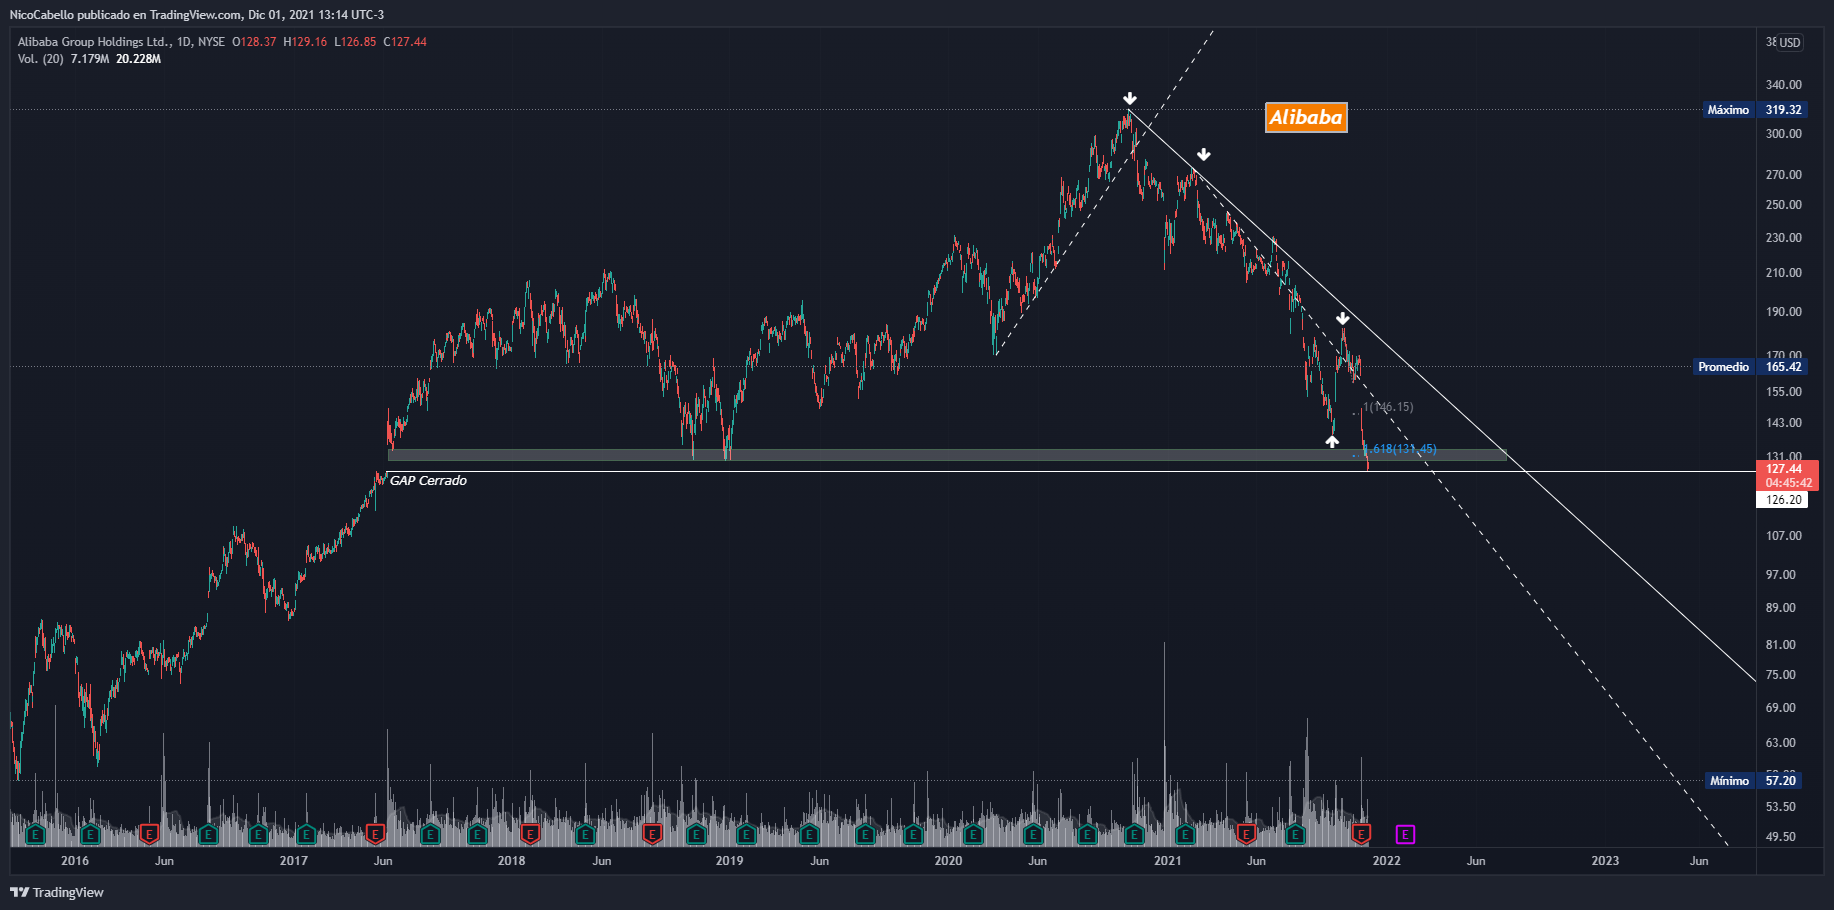Click the GAP Cerrado annotation text
The image size is (1834, 910).
coord(428,481)
